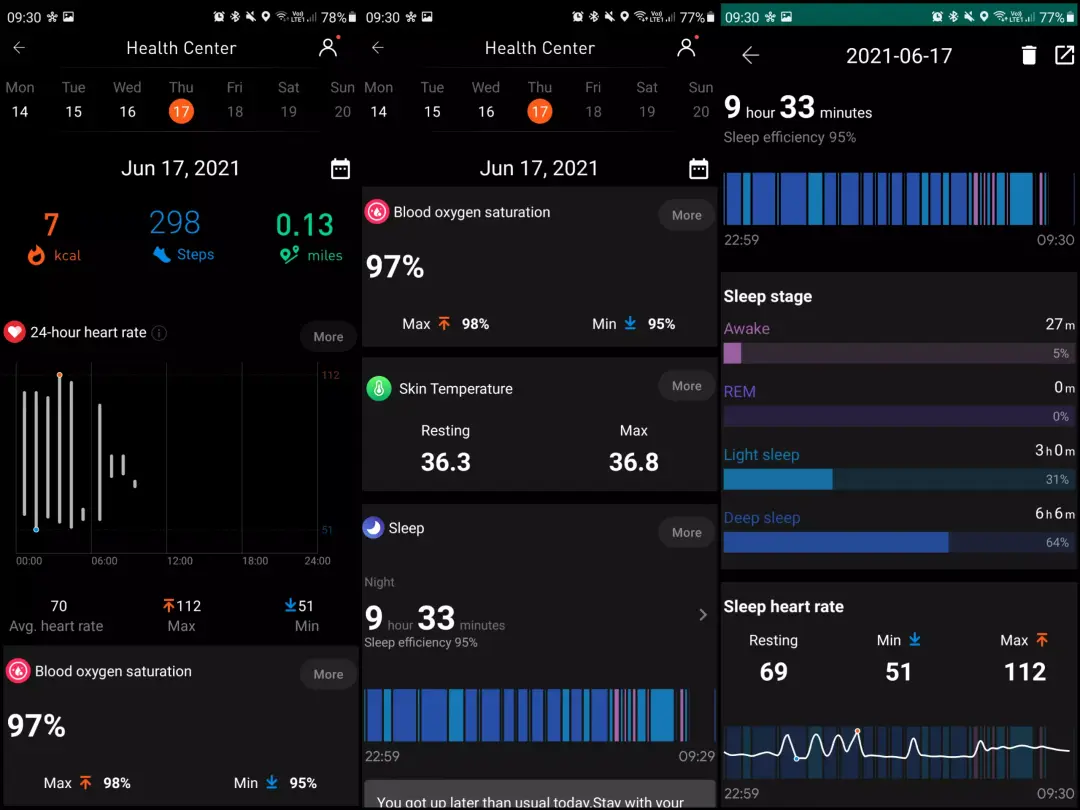This screenshot has width=1080, height=810.
Task: Tap the green Skin Temperature thermometer icon
Action: click(x=378, y=388)
